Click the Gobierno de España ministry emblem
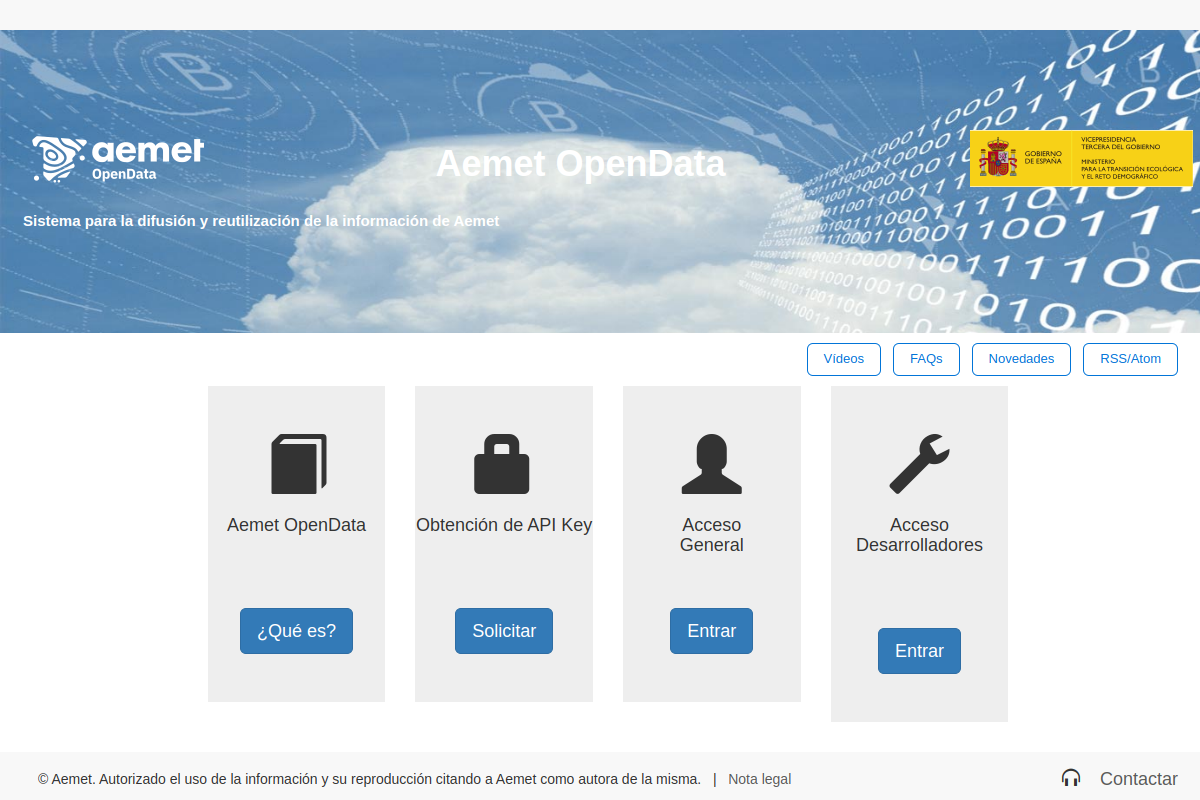The width and height of the screenshot is (1200, 800). tap(1081, 158)
